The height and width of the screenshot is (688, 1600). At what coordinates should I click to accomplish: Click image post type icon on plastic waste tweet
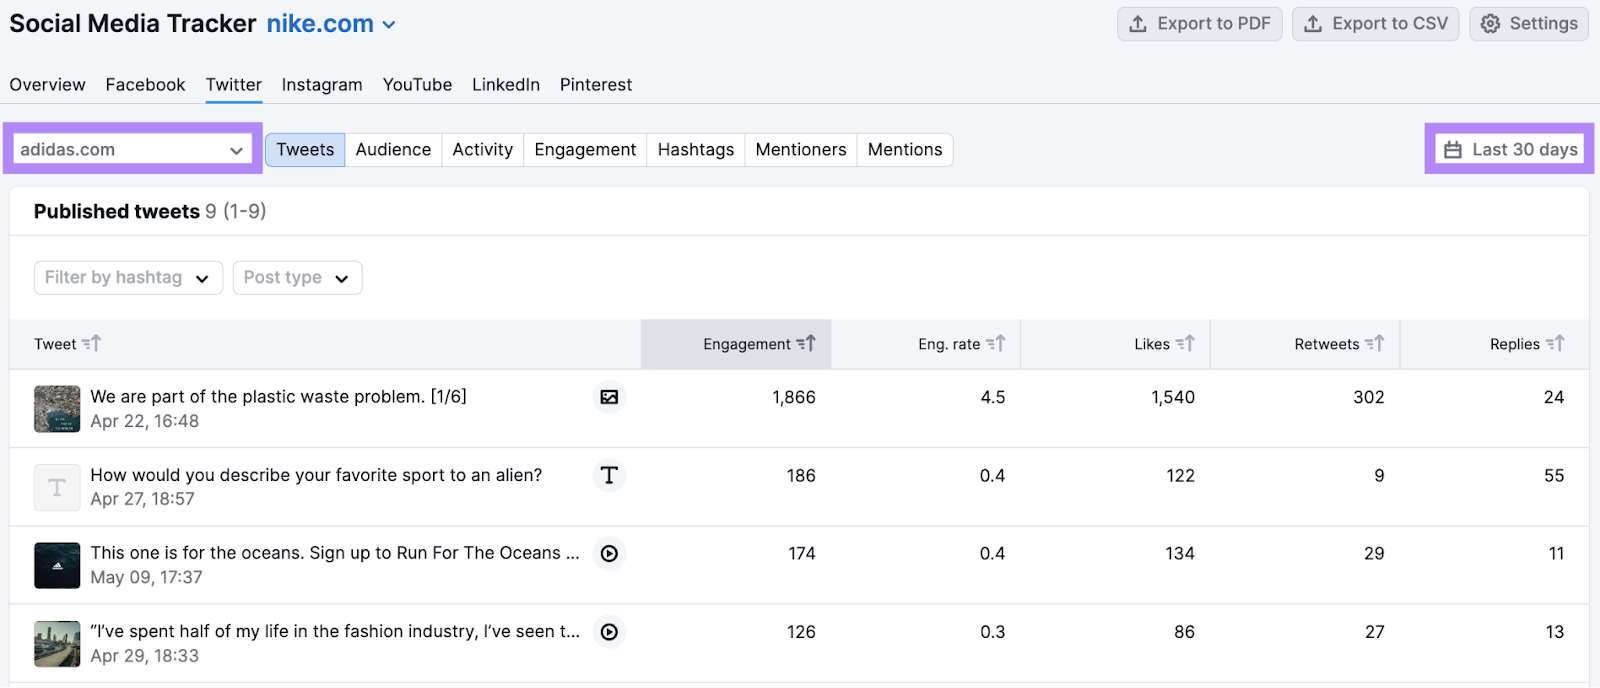(x=609, y=397)
